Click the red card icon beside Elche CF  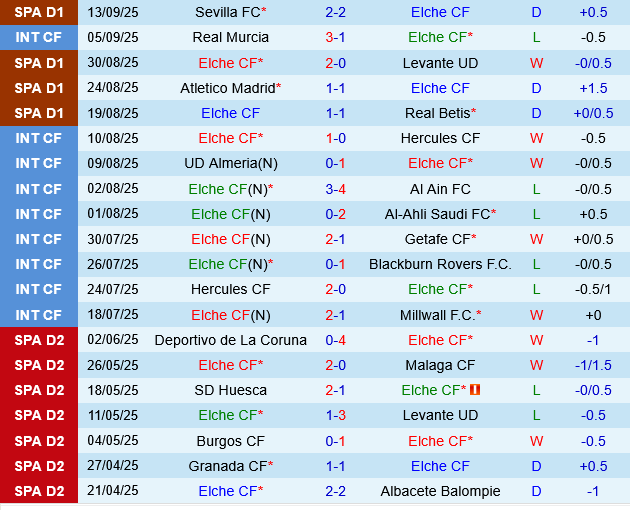tap(475, 390)
